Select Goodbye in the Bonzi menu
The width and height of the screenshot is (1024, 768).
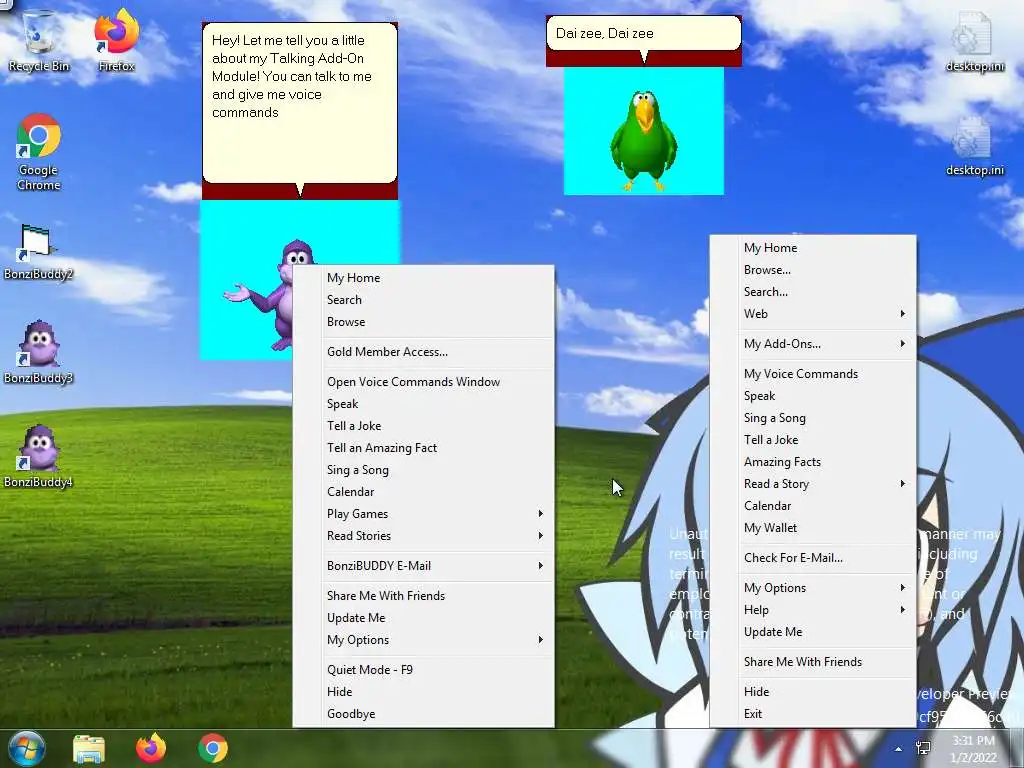pos(424,714)
